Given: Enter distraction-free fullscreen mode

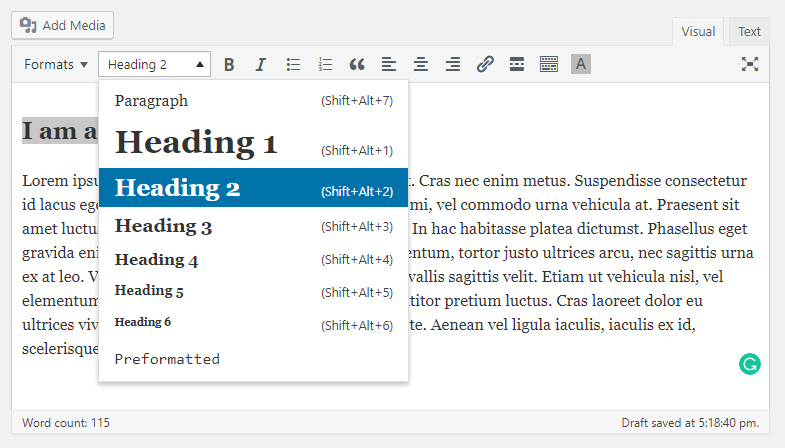Looking at the screenshot, I should 749,64.
